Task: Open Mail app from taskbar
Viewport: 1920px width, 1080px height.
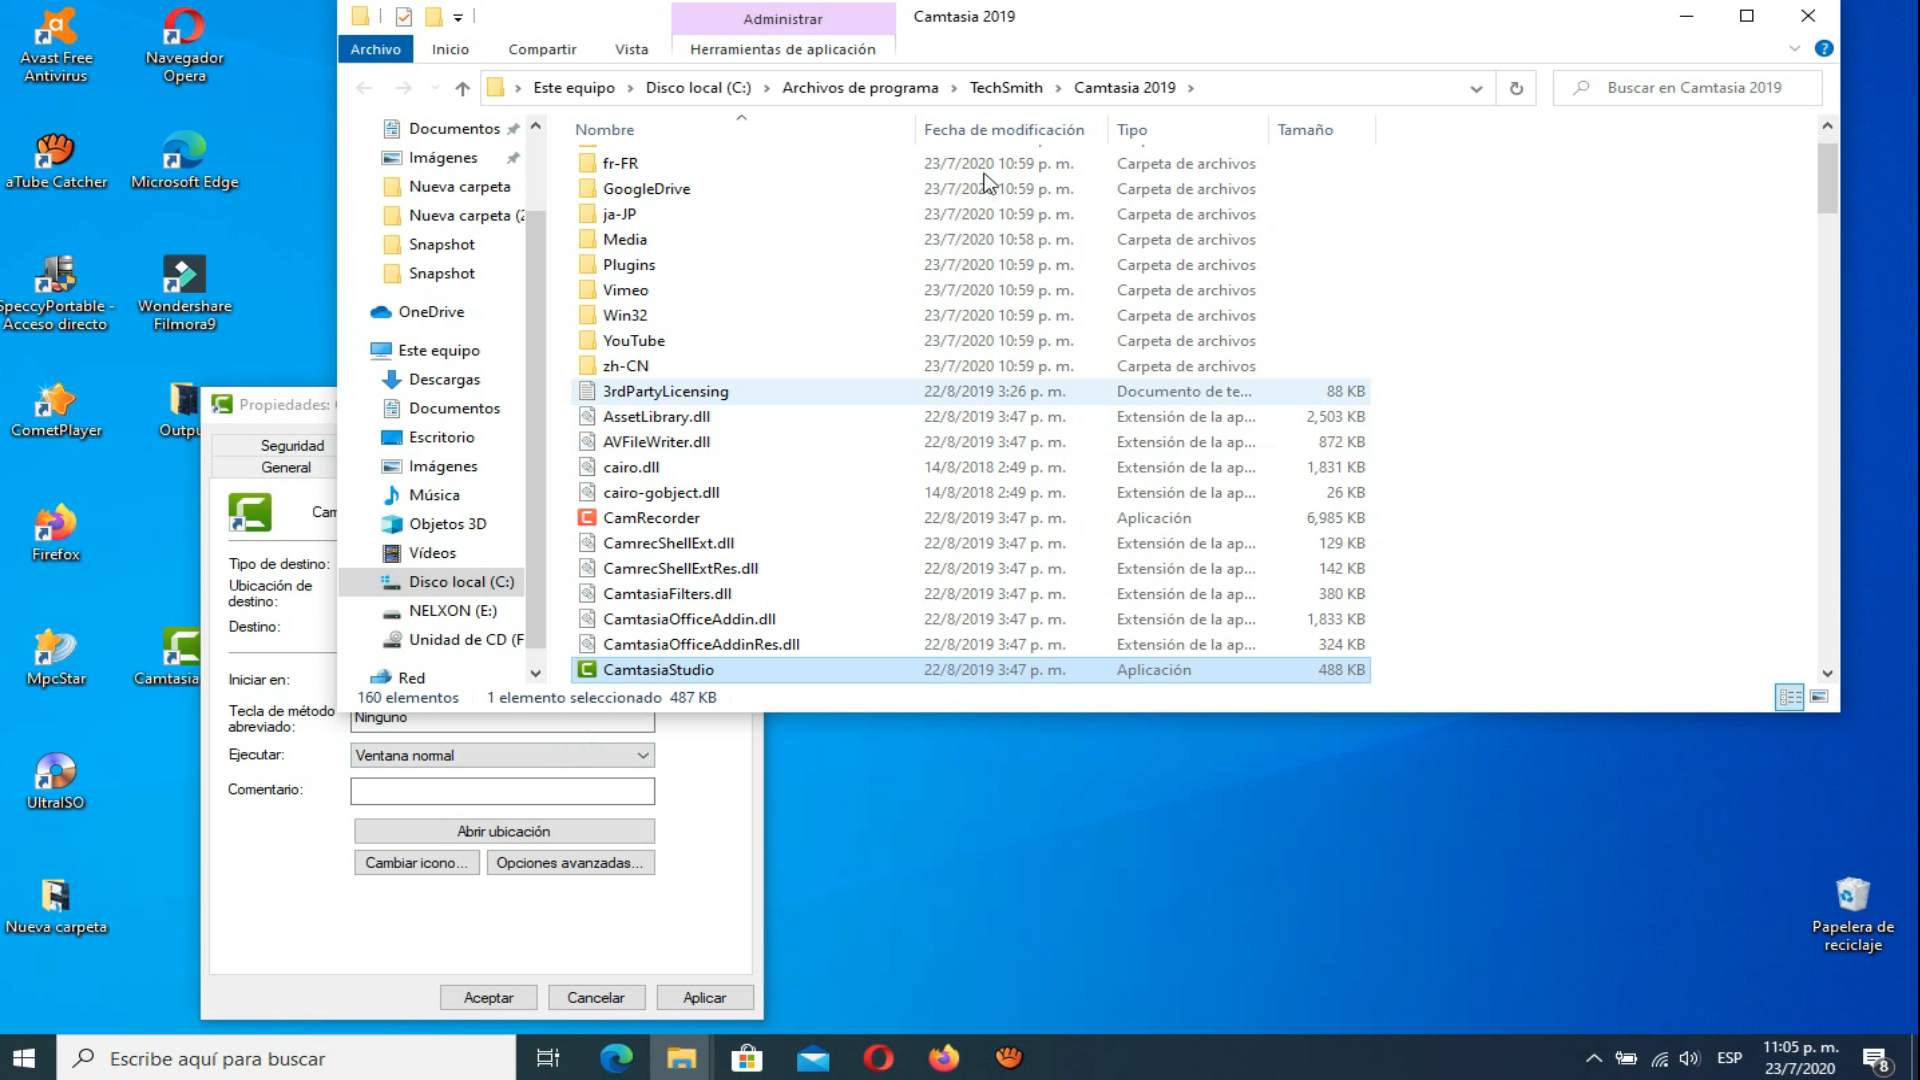Action: (x=813, y=1058)
